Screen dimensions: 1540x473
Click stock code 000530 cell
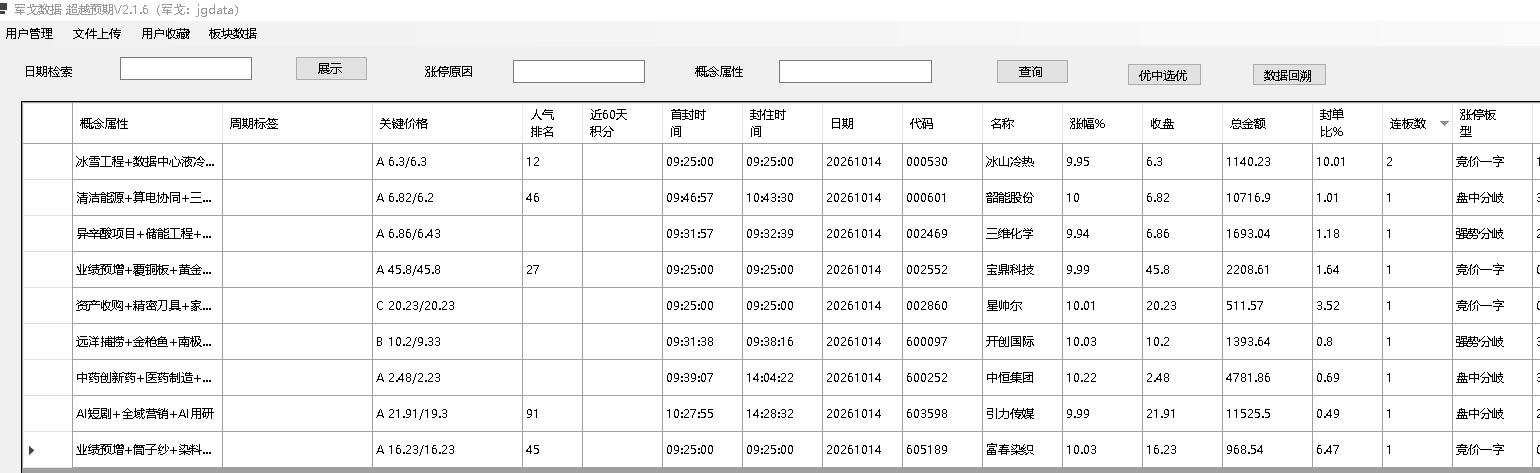[x=942, y=161]
